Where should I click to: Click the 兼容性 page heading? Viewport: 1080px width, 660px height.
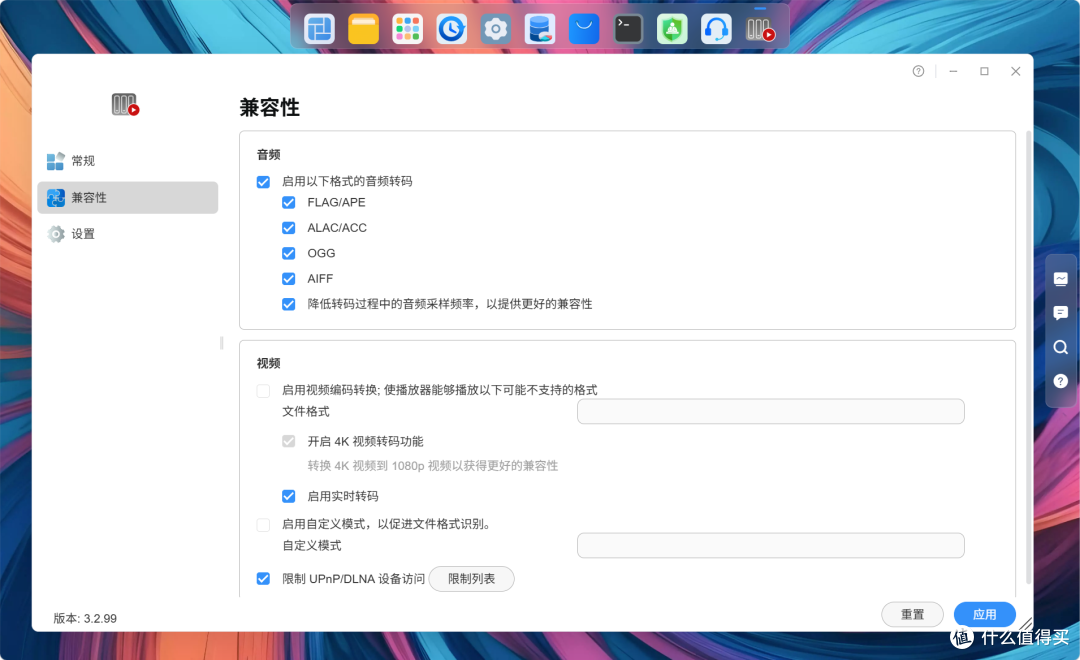coord(269,107)
